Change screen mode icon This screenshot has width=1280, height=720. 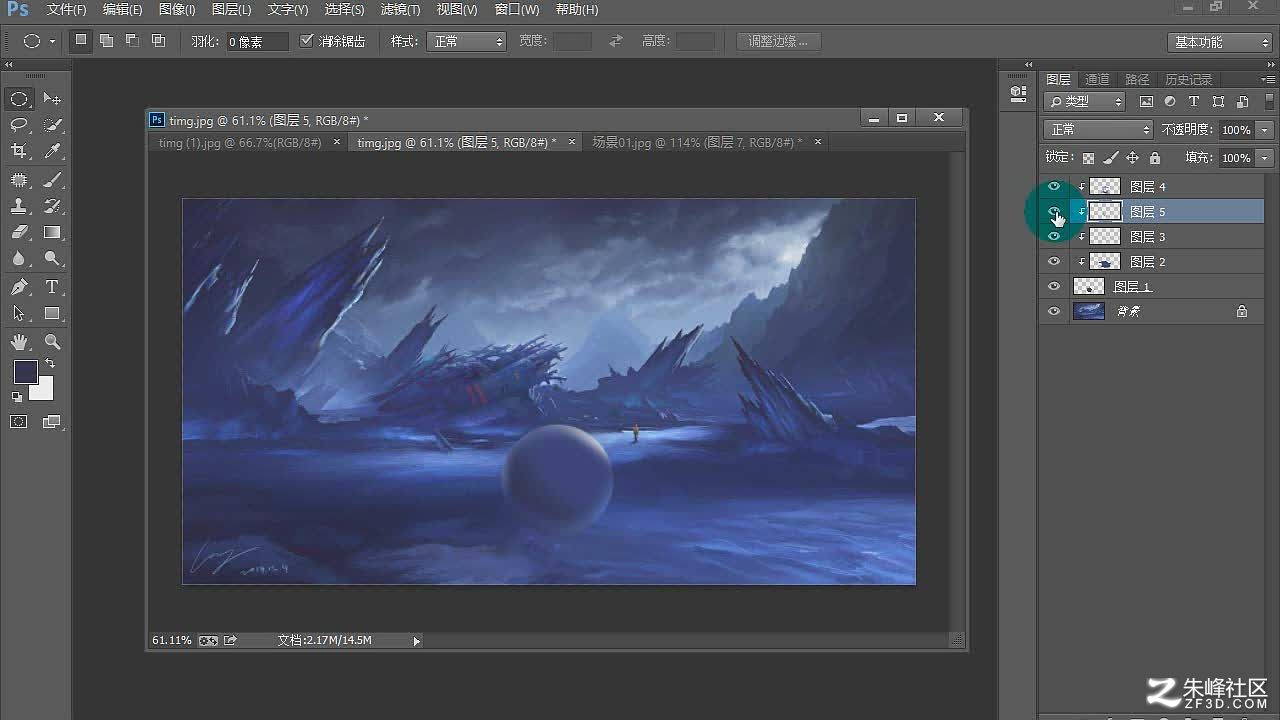[x=52, y=422]
